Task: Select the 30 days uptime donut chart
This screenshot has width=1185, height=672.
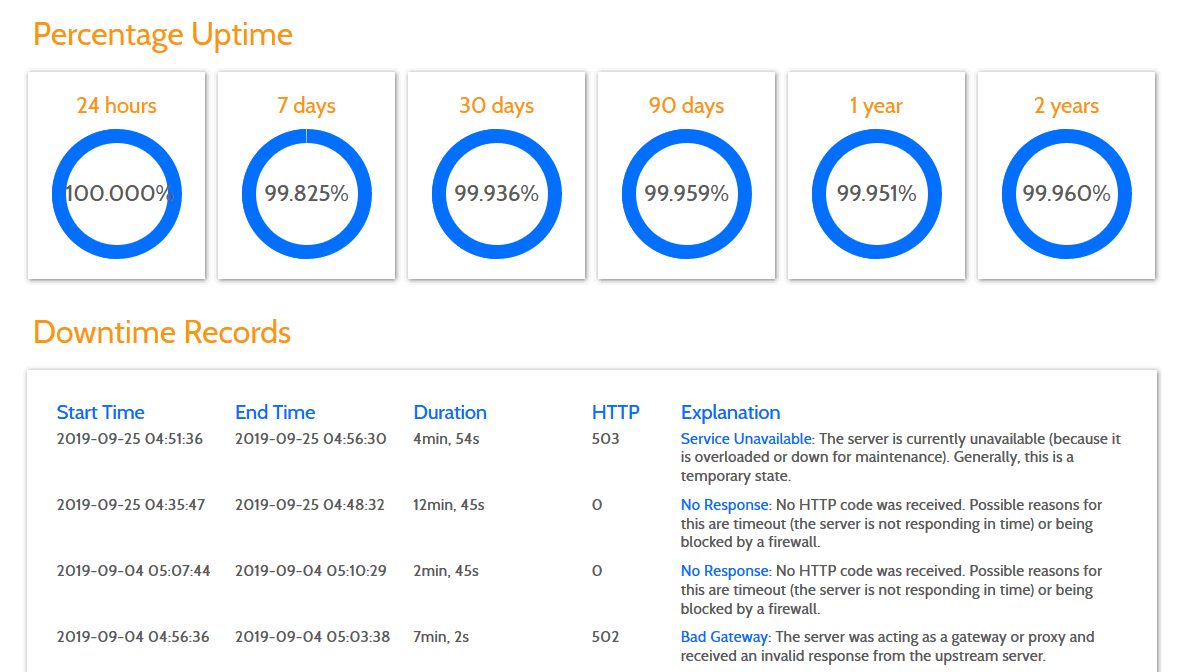Action: (497, 194)
